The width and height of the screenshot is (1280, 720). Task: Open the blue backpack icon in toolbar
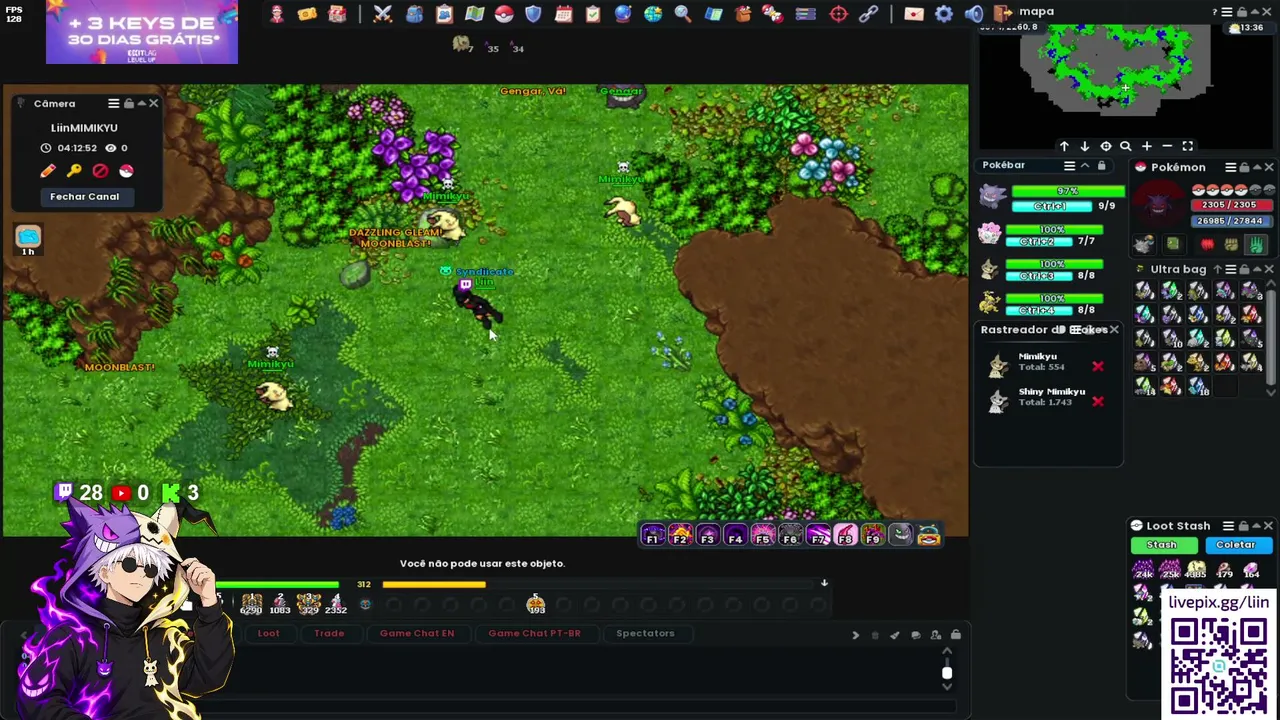[x=414, y=14]
